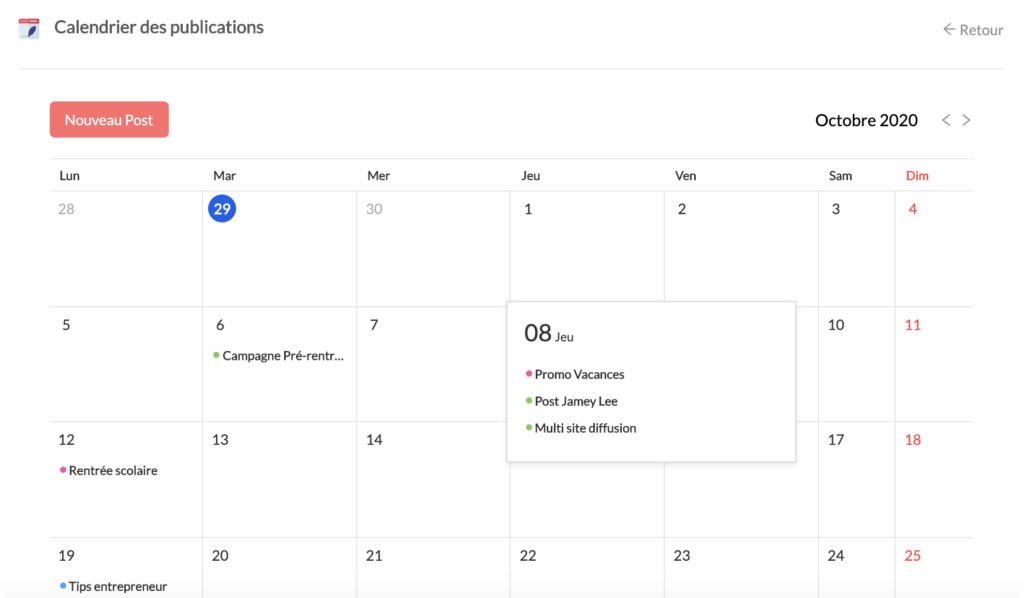Open the Tips entrepreneur post
This screenshot has height=598, width=1024.
point(117,587)
